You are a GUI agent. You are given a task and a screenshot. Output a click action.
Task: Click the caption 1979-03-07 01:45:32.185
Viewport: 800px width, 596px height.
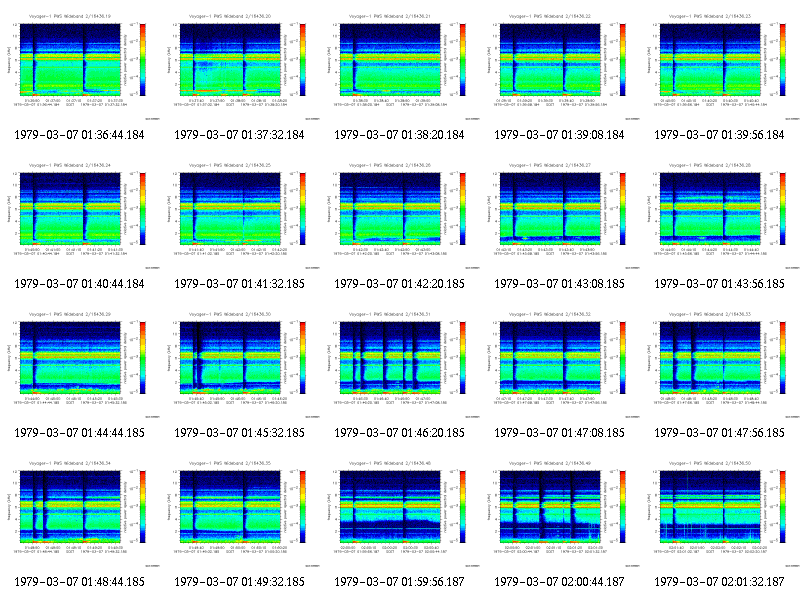click(239, 433)
